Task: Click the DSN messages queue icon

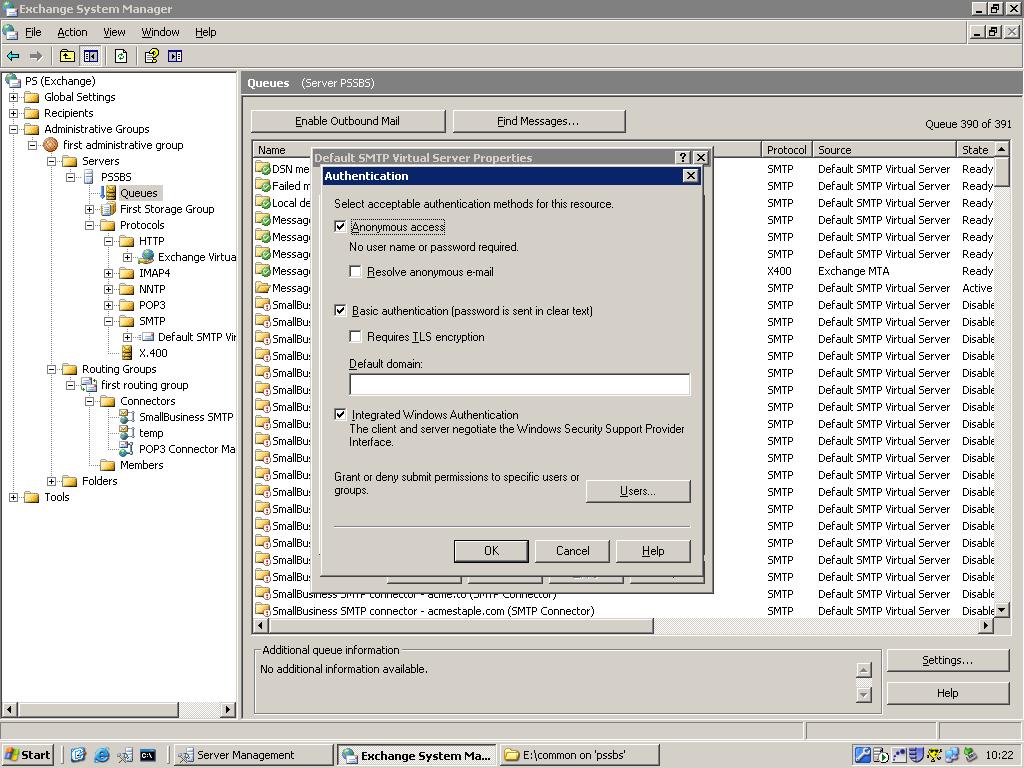Action: pyautogui.click(x=263, y=168)
